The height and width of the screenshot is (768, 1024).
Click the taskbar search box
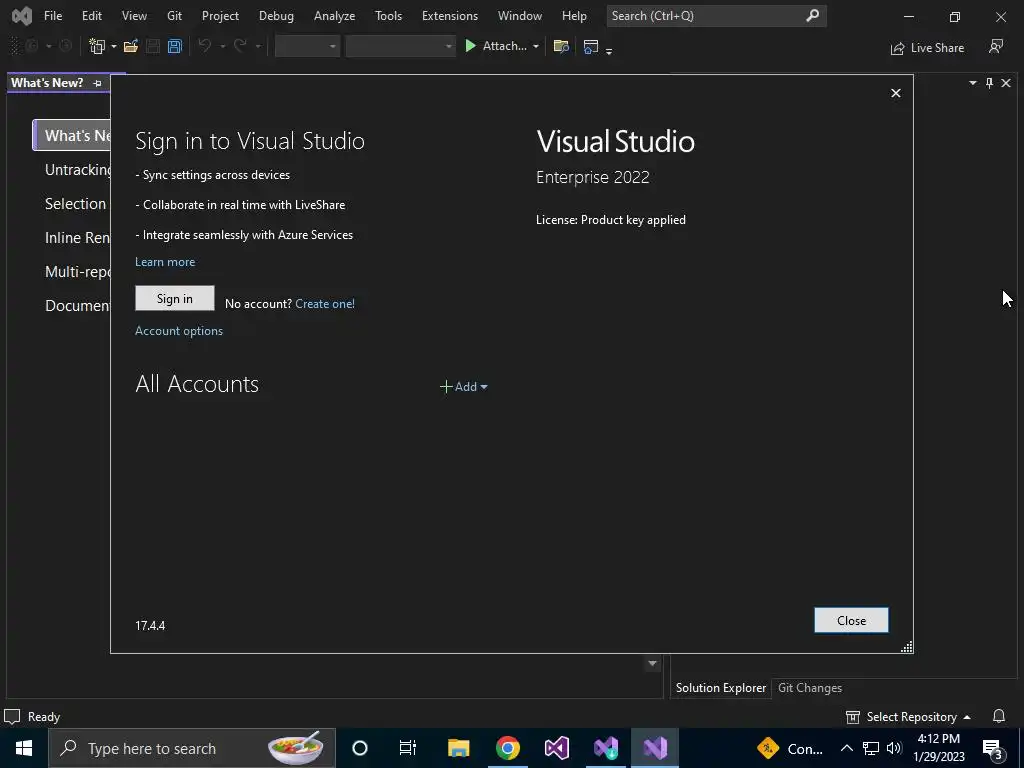click(192, 748)
